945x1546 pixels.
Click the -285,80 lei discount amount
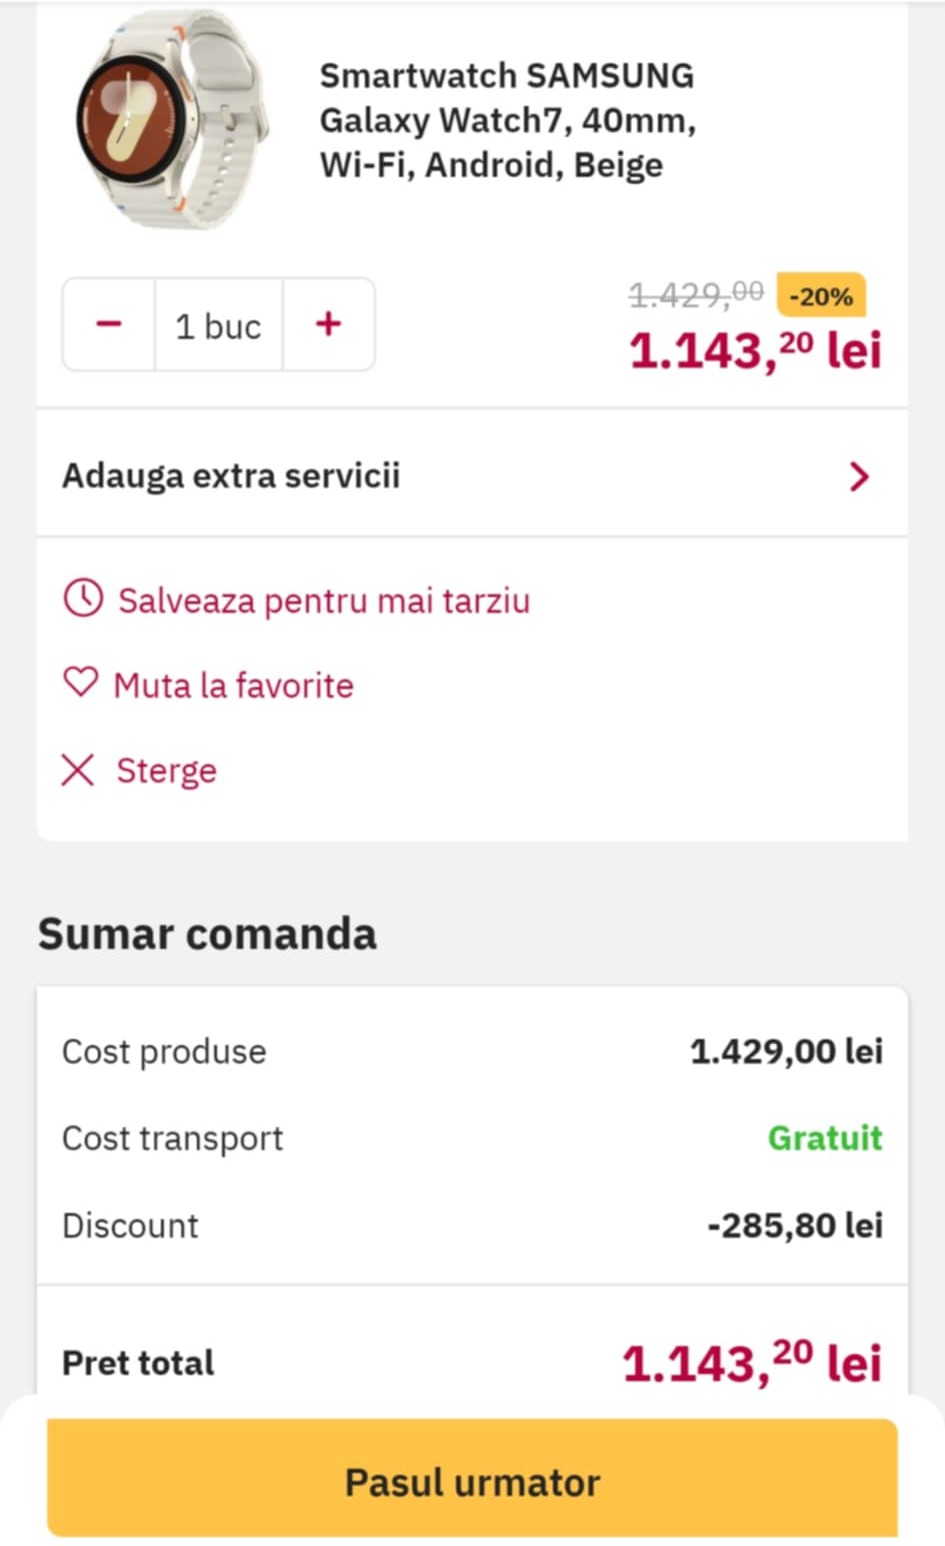(x=794, y=1225)
